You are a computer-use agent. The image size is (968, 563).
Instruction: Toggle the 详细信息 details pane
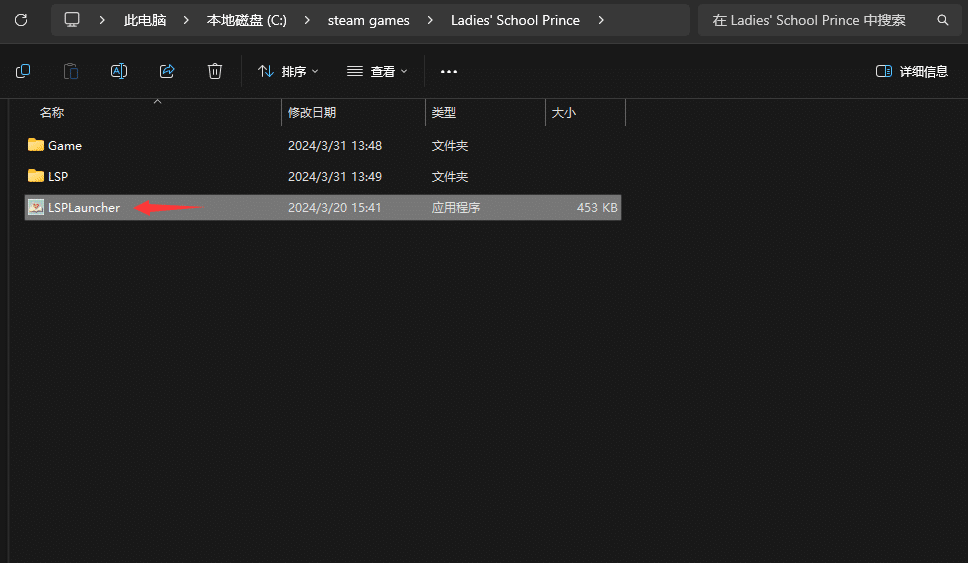(x=912, y=72)
